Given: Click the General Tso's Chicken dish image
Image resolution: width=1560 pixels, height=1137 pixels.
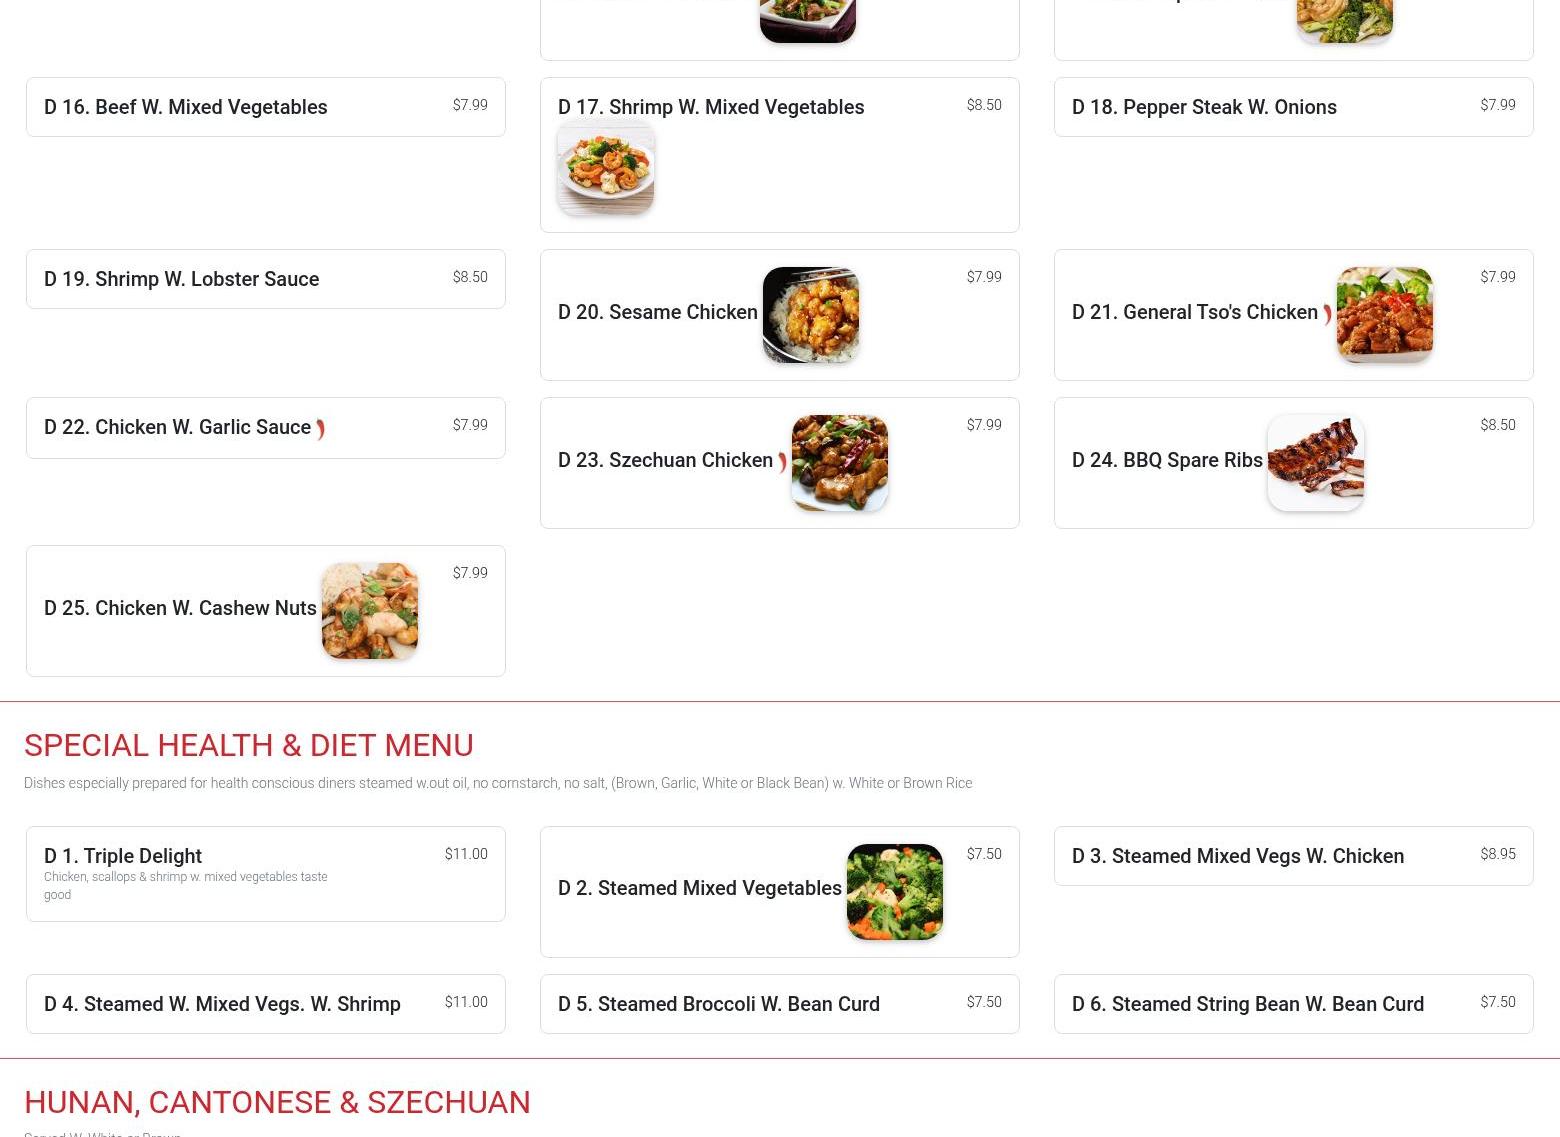Looking at the screenshot, I should [x=1385, y=315].
